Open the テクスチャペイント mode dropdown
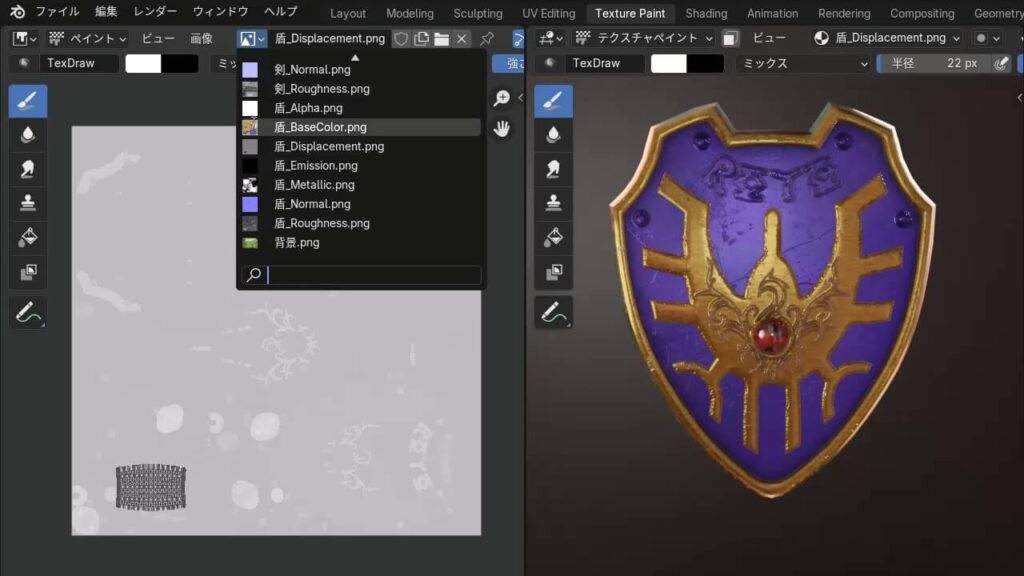The width and height of the screenshot is (1024, 576). (643, 39)
